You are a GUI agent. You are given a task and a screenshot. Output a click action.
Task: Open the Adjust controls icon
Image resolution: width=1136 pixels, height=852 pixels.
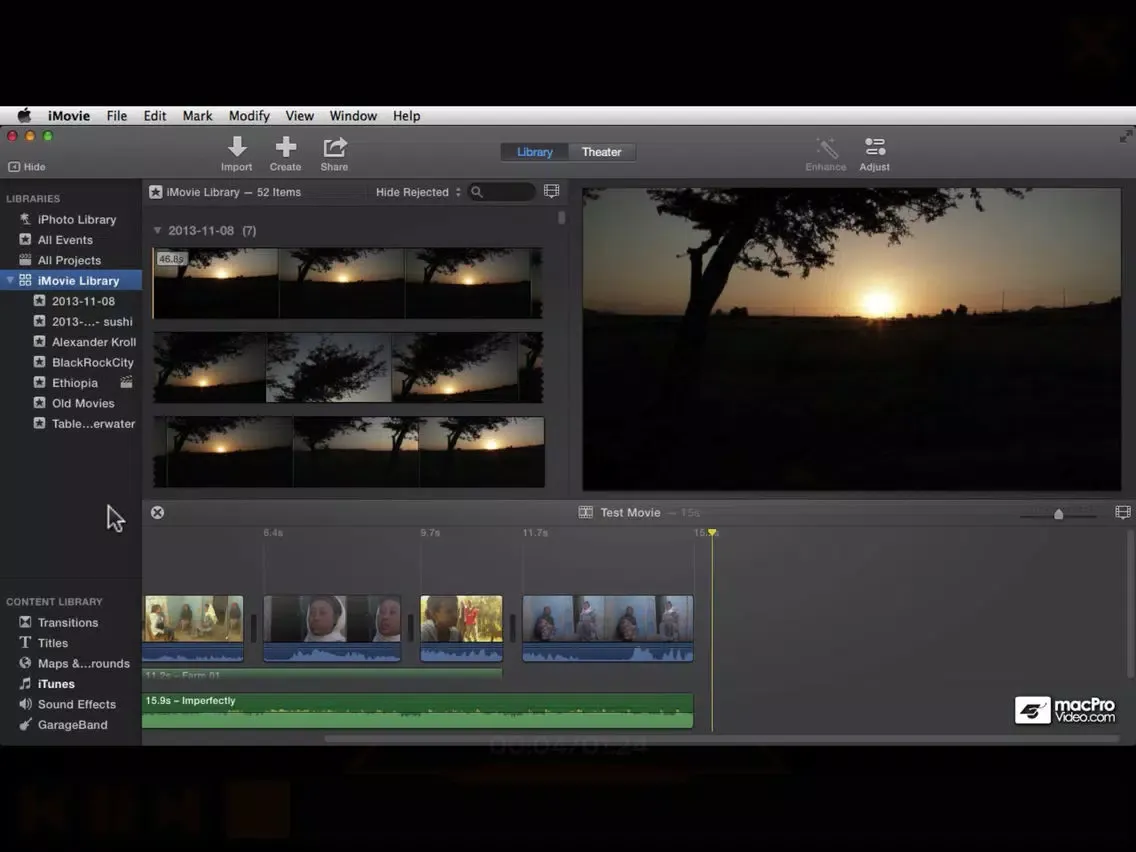(x=874, y=147)
